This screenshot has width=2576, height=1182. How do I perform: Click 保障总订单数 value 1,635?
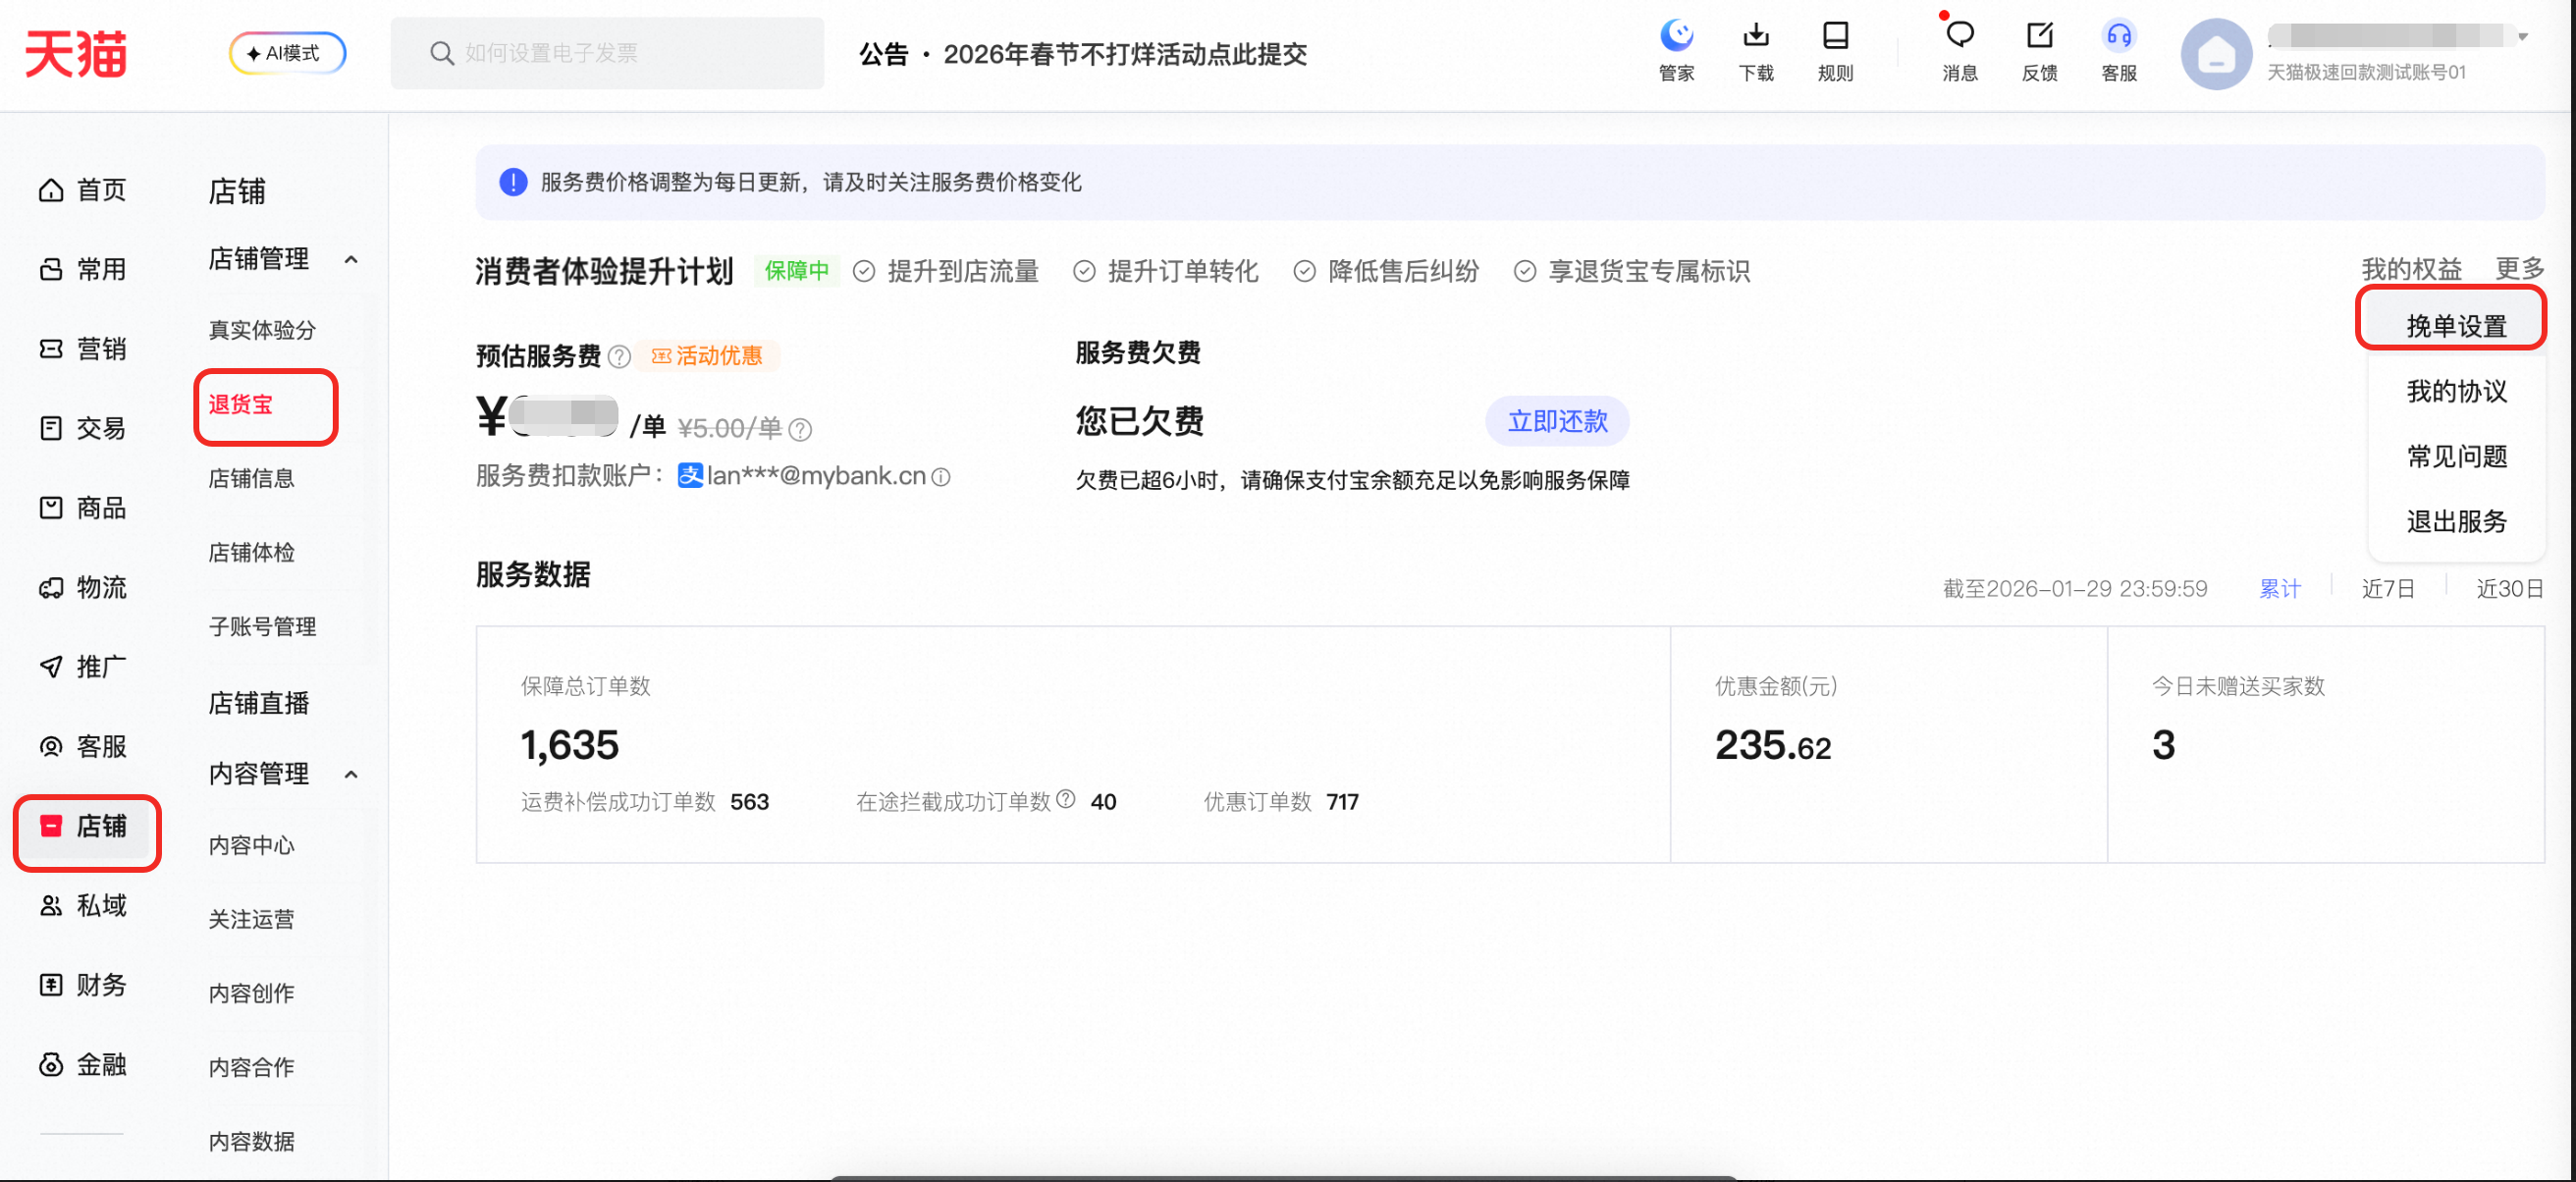(x=570, y=745)
